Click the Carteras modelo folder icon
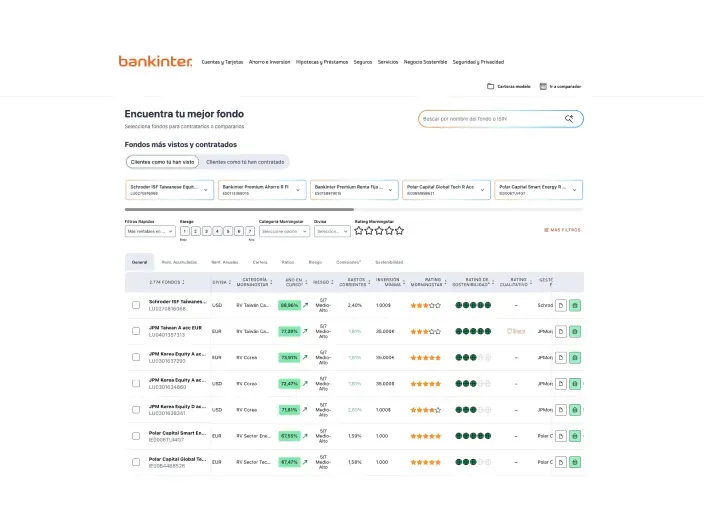 (x=490, y=86)
